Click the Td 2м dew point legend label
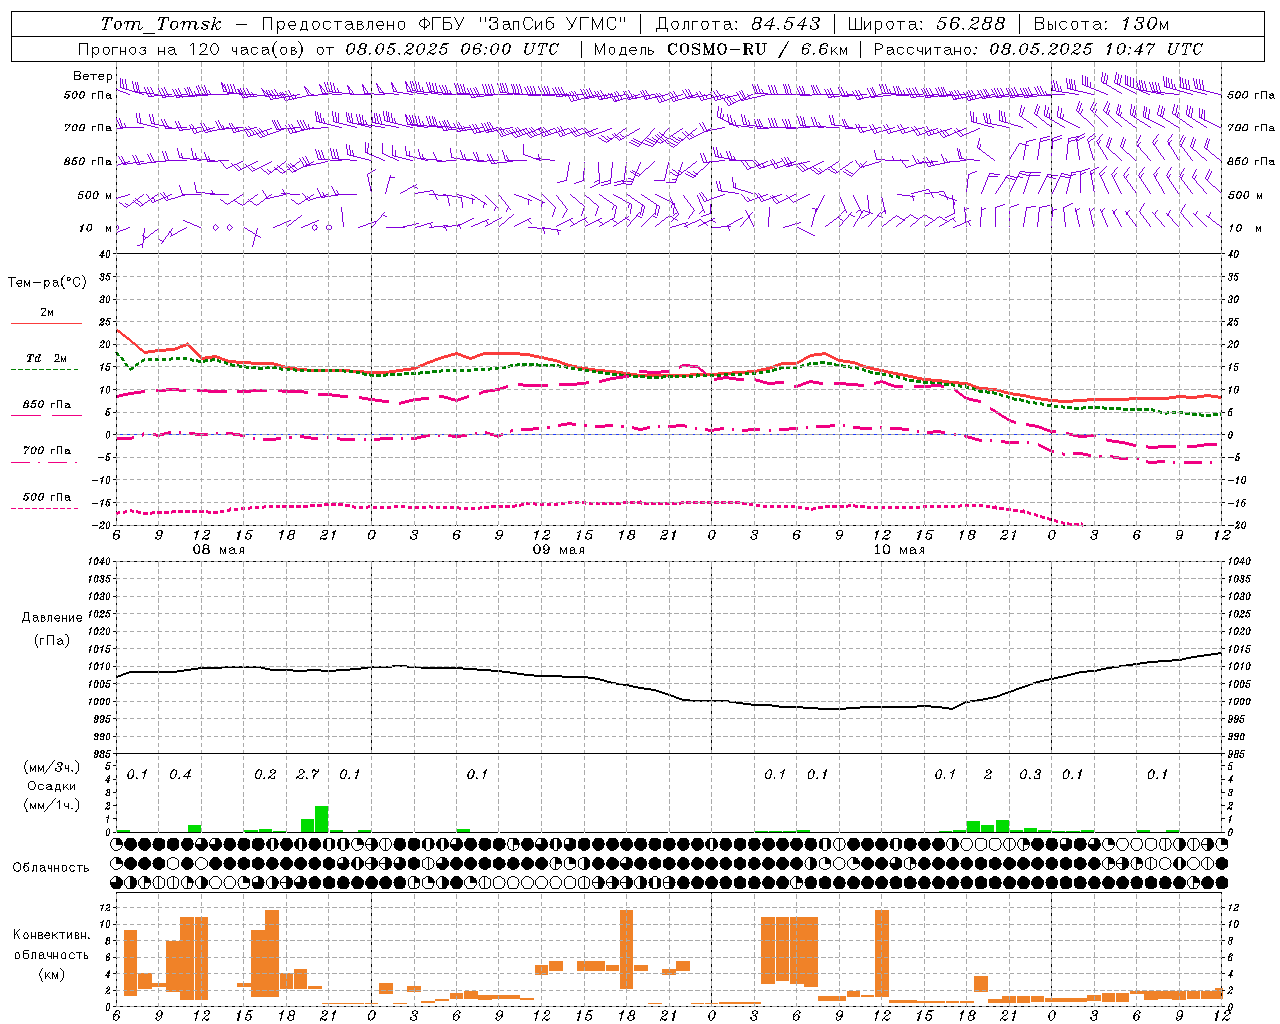The image size is (1280, 1024). (47, 358)
